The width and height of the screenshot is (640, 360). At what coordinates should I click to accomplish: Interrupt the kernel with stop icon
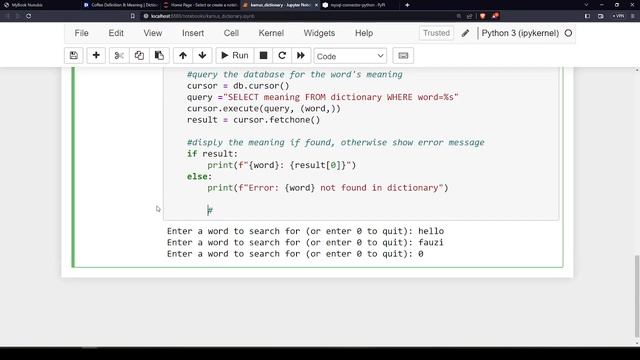pos(264,56)
